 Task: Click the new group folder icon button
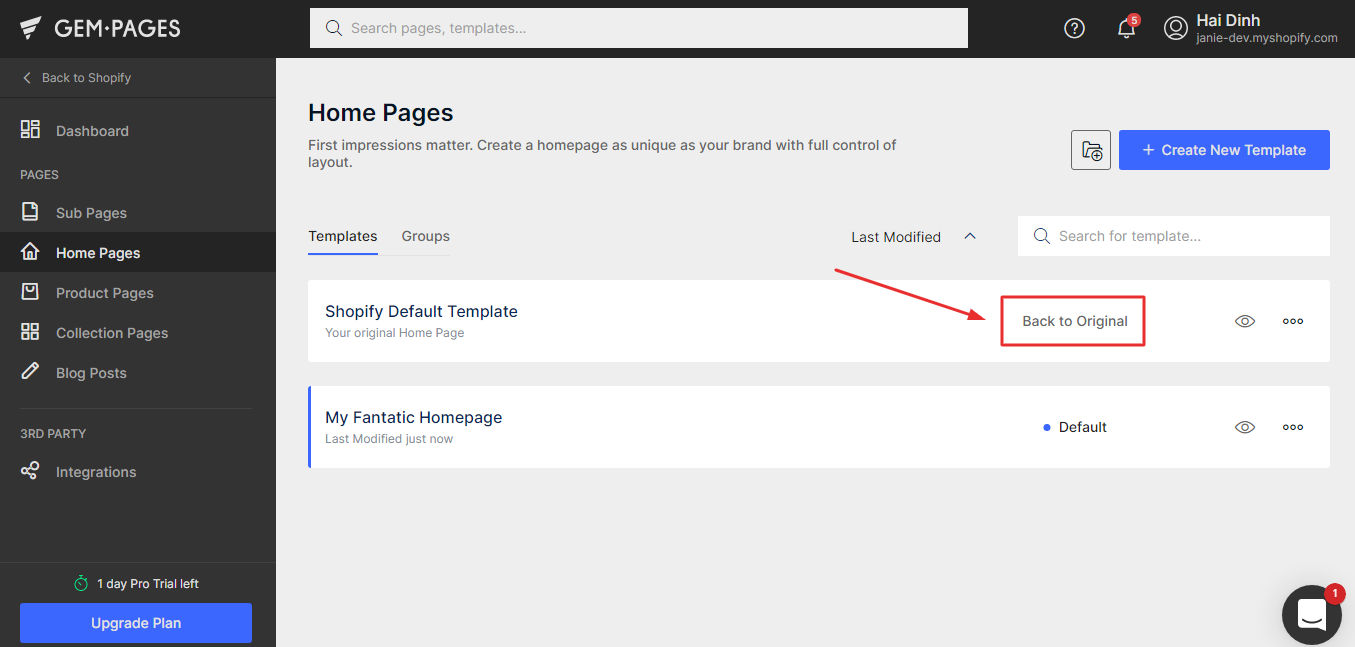point(1091,150)
